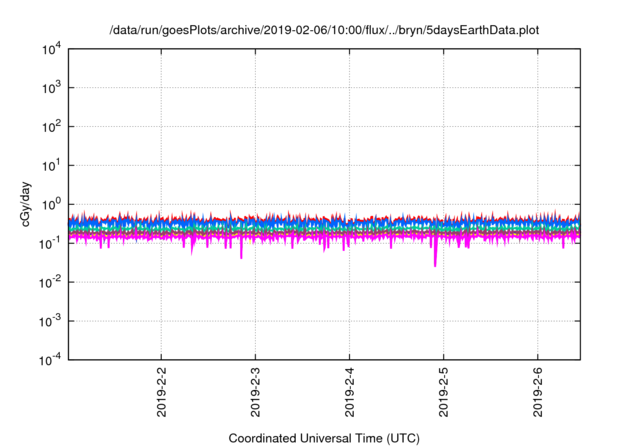Screen dimensions: 640x448
Task: Click the 10^2 y-axis tick label
Action: tap(51, 127)
